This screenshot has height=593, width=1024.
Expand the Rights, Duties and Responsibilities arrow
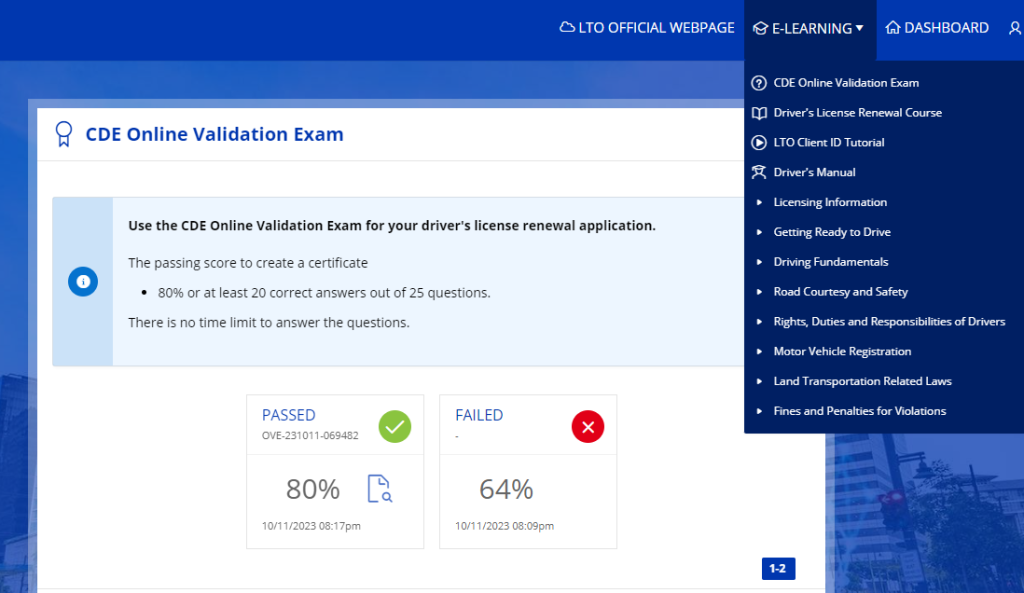[759, 321]
